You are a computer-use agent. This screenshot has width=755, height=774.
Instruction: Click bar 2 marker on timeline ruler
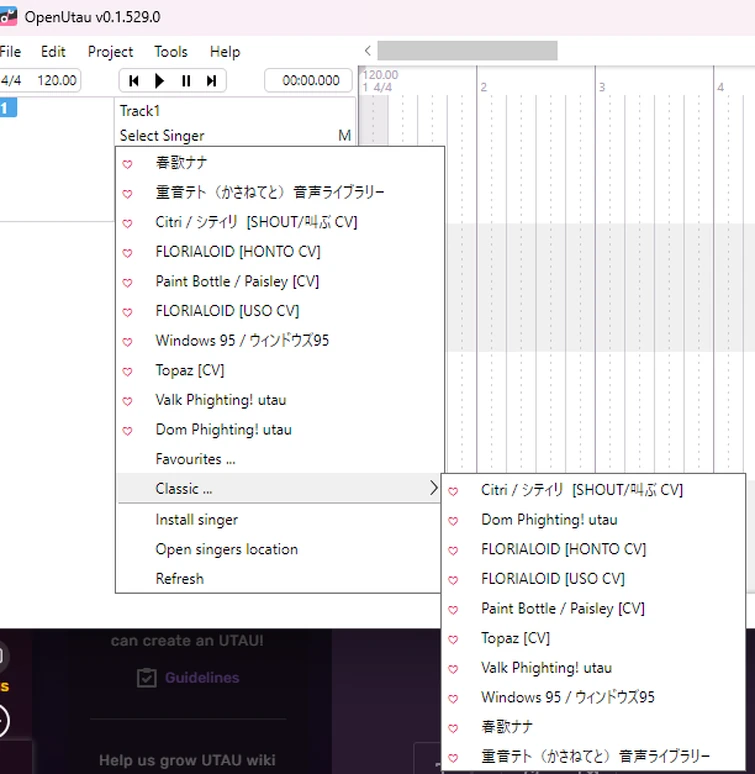484,87
